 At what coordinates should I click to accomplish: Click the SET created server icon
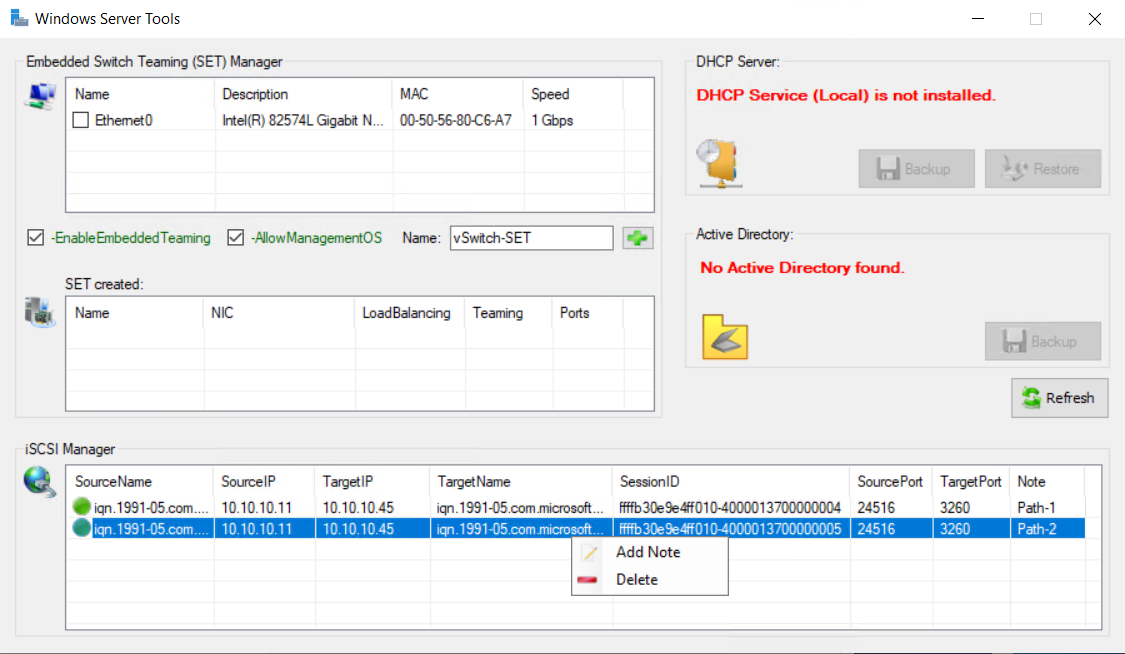point(38,312)
